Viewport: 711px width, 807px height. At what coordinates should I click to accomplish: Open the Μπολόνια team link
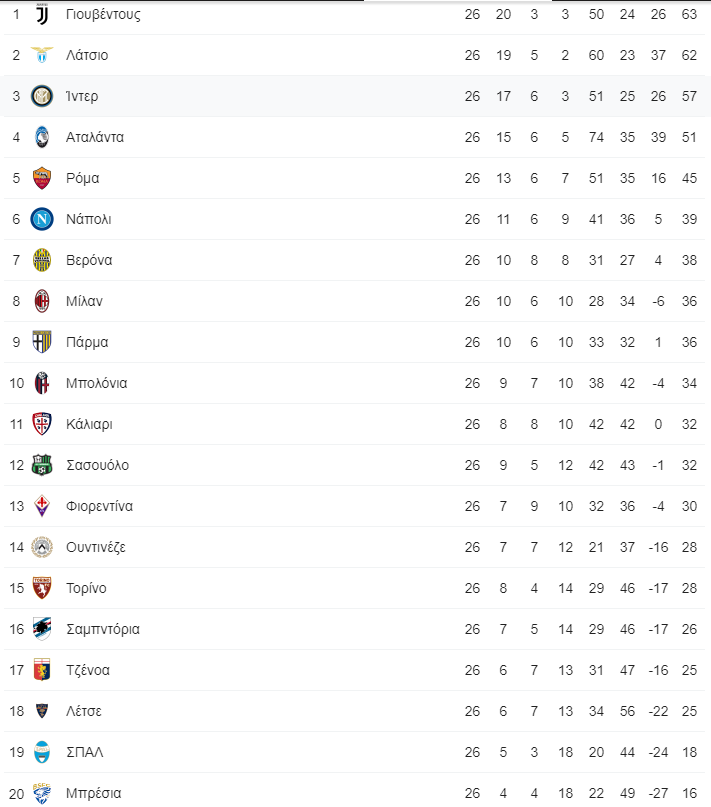[96, 383]
